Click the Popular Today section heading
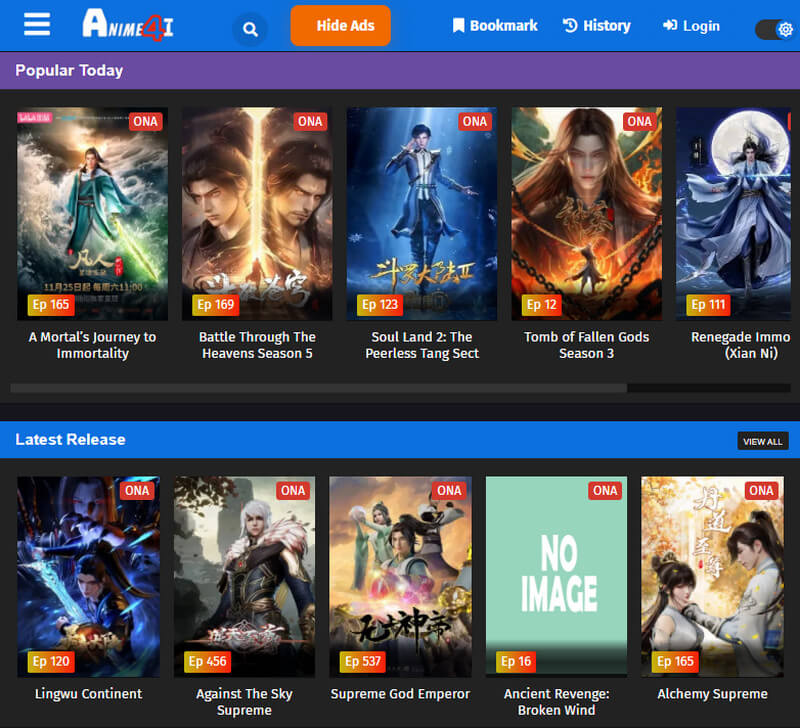Image resolution: width=800 pixels, height=728 pixels. pos(69,70)
